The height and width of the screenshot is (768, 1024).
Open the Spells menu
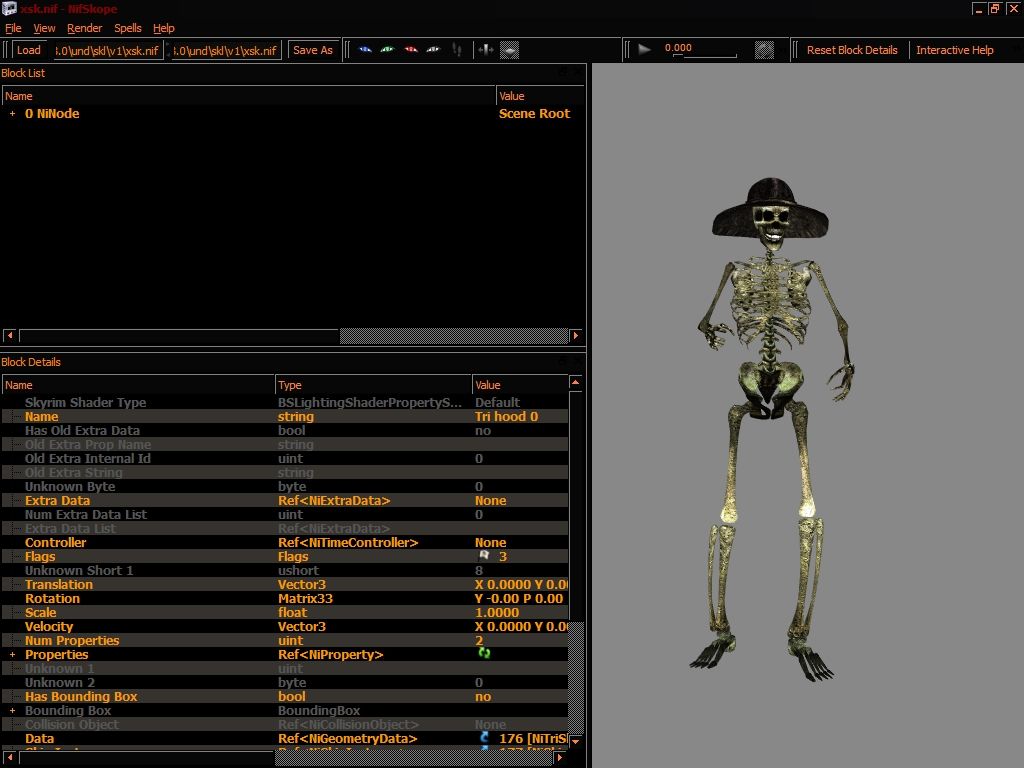pos(127,28)
